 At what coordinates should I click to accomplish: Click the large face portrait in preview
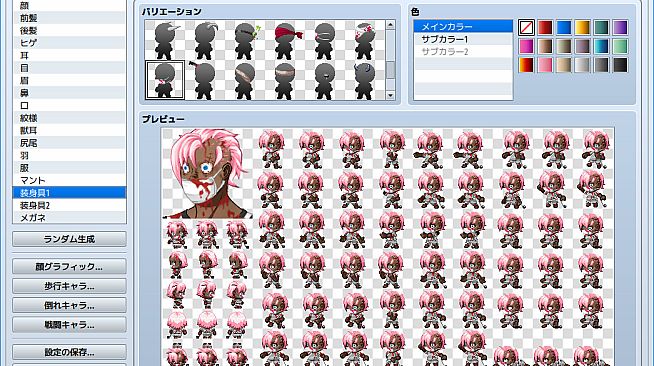click(207, 173)
